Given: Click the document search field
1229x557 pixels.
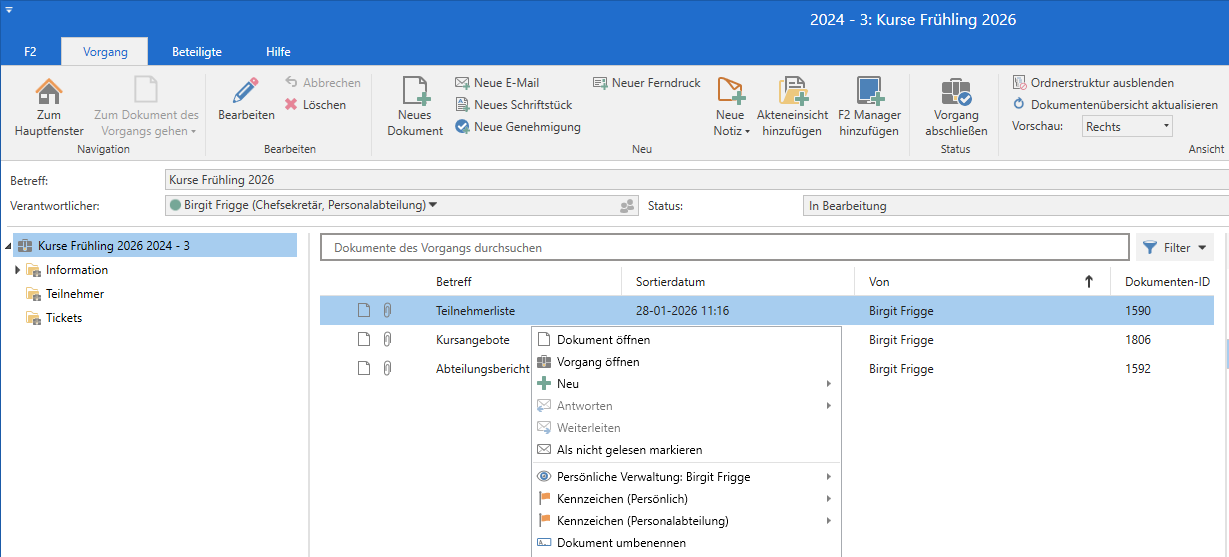Looking at the screenshot, I should 724,247.
